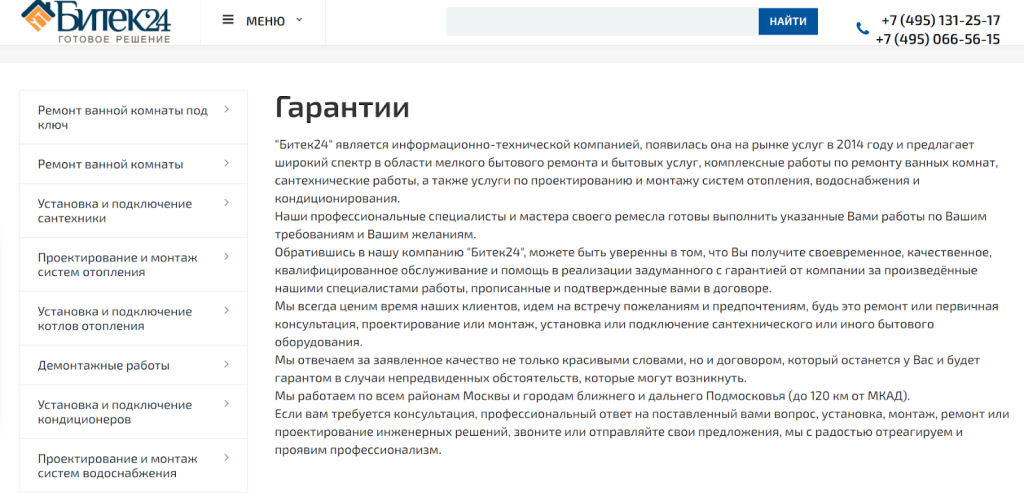
Task: Click the search input field
Action: coord(601,21)
